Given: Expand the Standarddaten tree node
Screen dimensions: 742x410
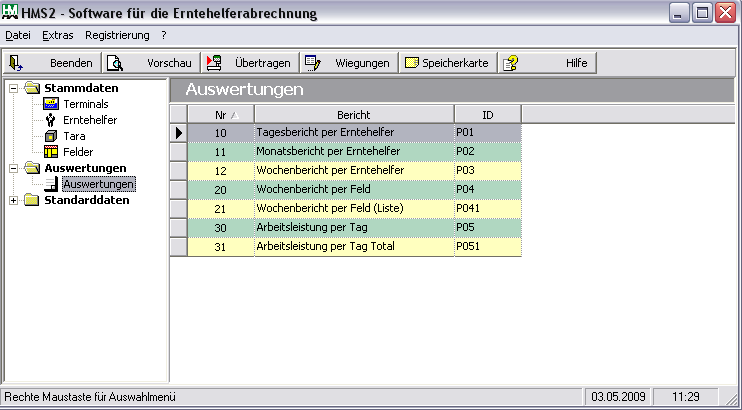Looking at the screenshot, I should click(14, 200).
